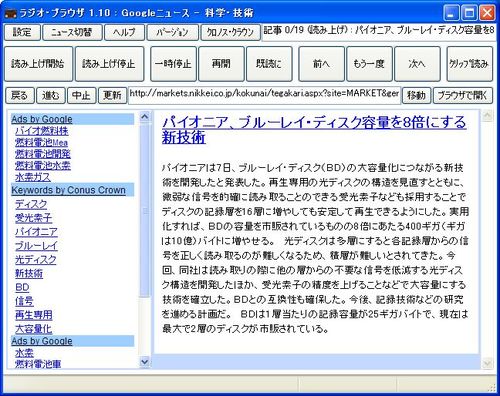Open the 燃料電池開発 ad link
The image size is (500, 396).
pyautogui.click(x=43, y=154)
